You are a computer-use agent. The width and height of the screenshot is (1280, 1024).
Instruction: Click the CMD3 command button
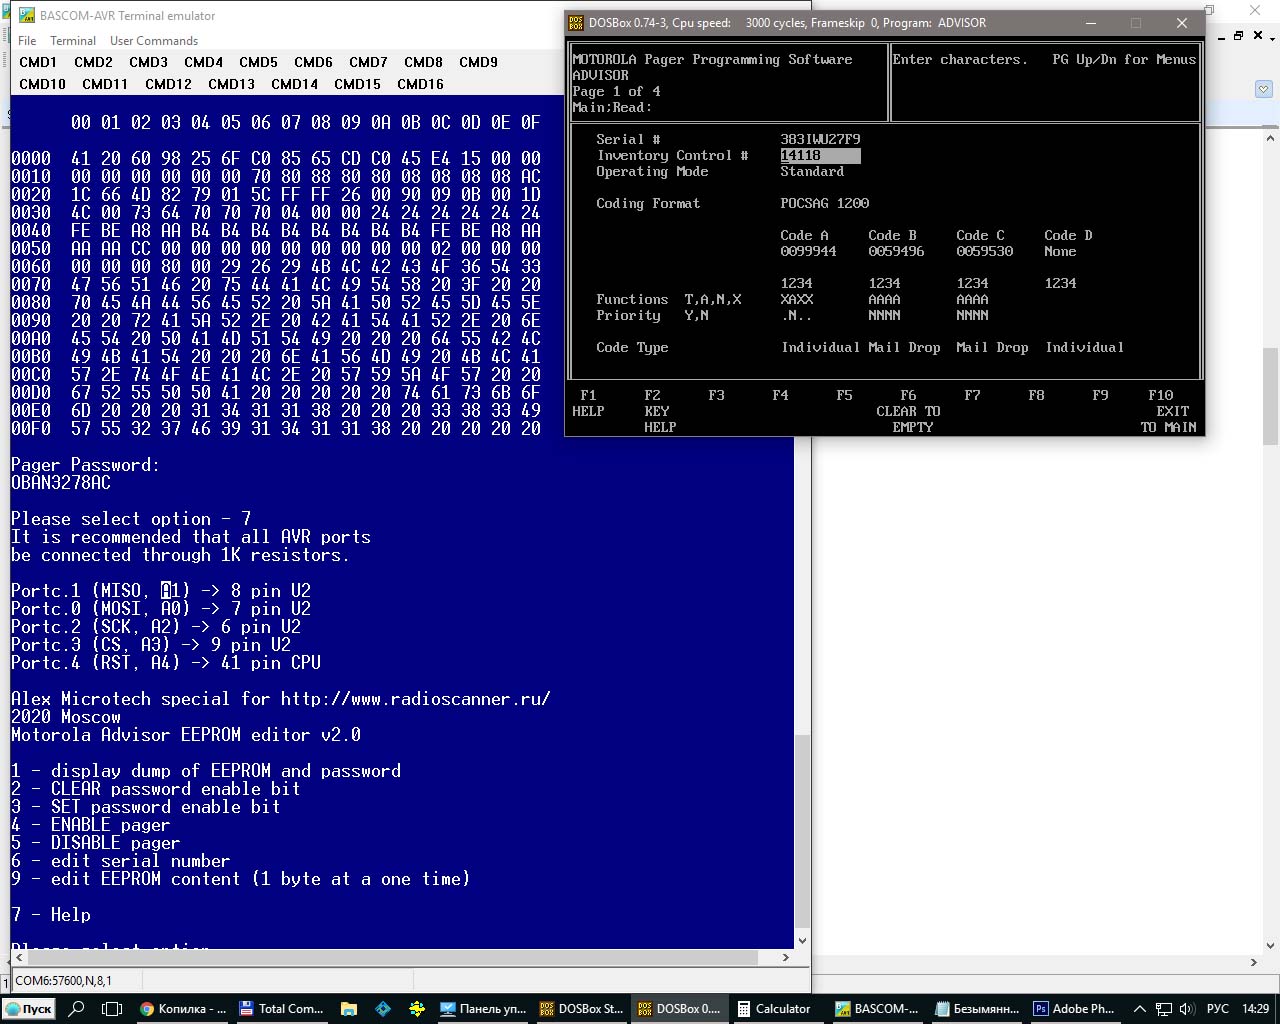click(x=148, y=62)
